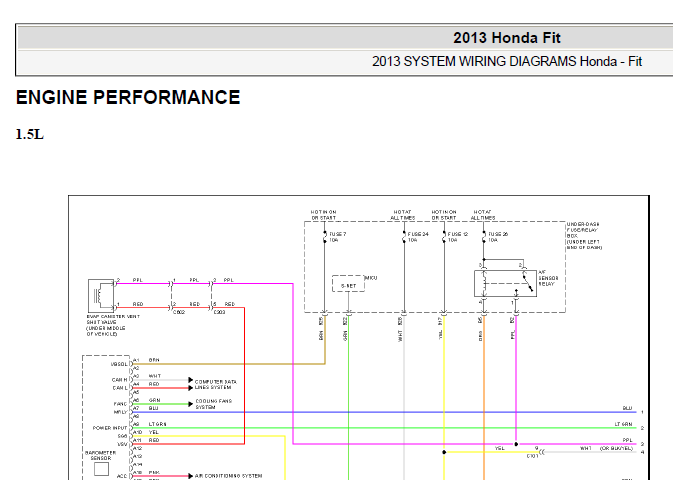673x480 pixels.
Task: Click the "FANC" pin name
Action: click(x=120, y=404)
